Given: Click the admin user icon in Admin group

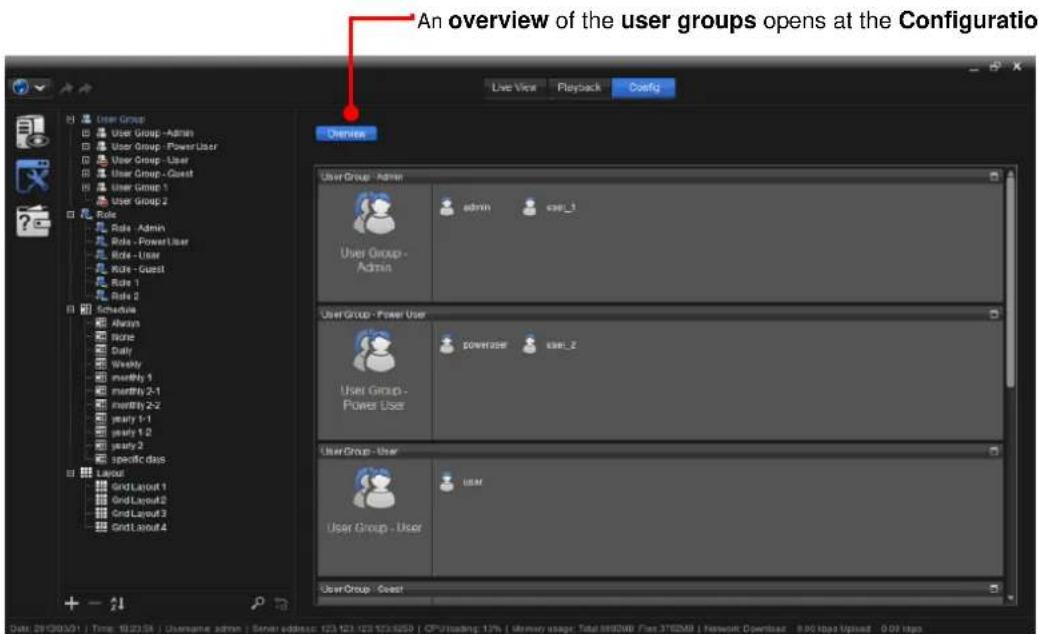Looking at the screenshot, I should pyautogui.click(x=447, y=207).
